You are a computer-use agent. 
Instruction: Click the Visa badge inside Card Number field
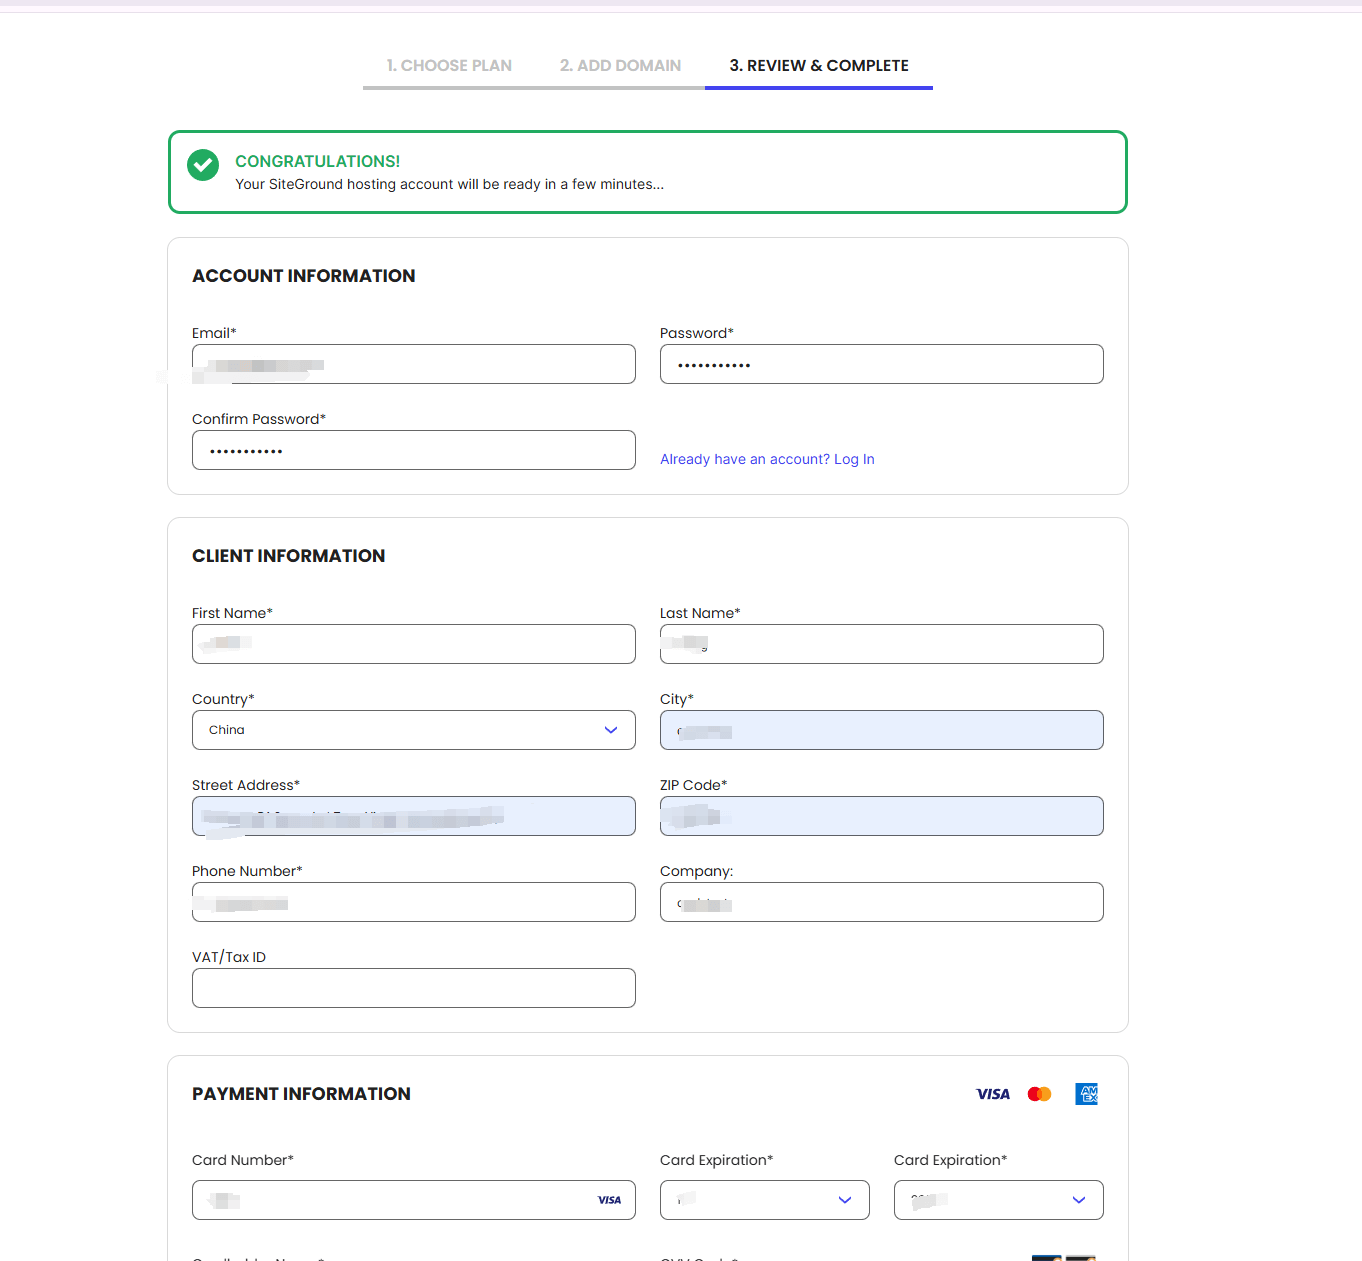tap(609, 1200)
